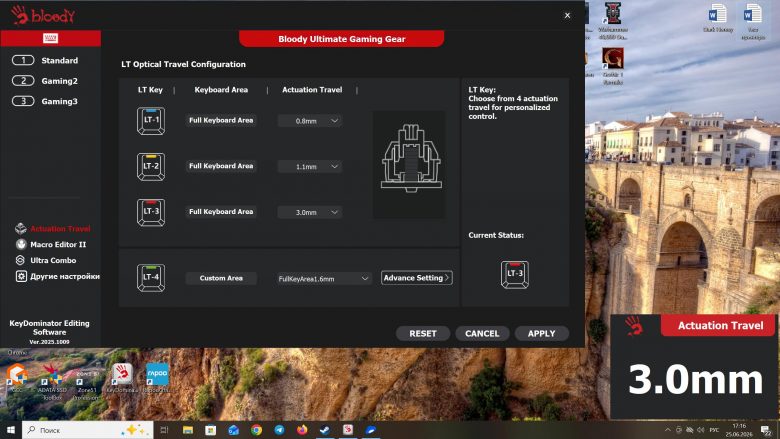Click Full Keyboard Area for LT-2

[221, 166]
